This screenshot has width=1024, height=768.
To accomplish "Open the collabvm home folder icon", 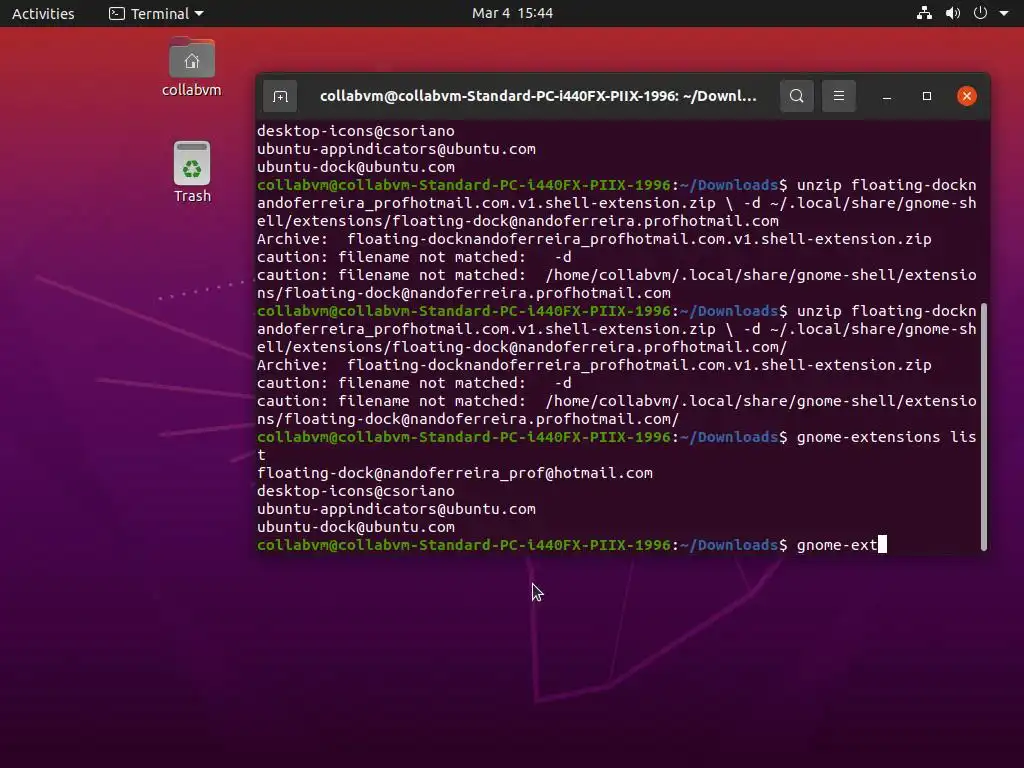I will 191,67.
